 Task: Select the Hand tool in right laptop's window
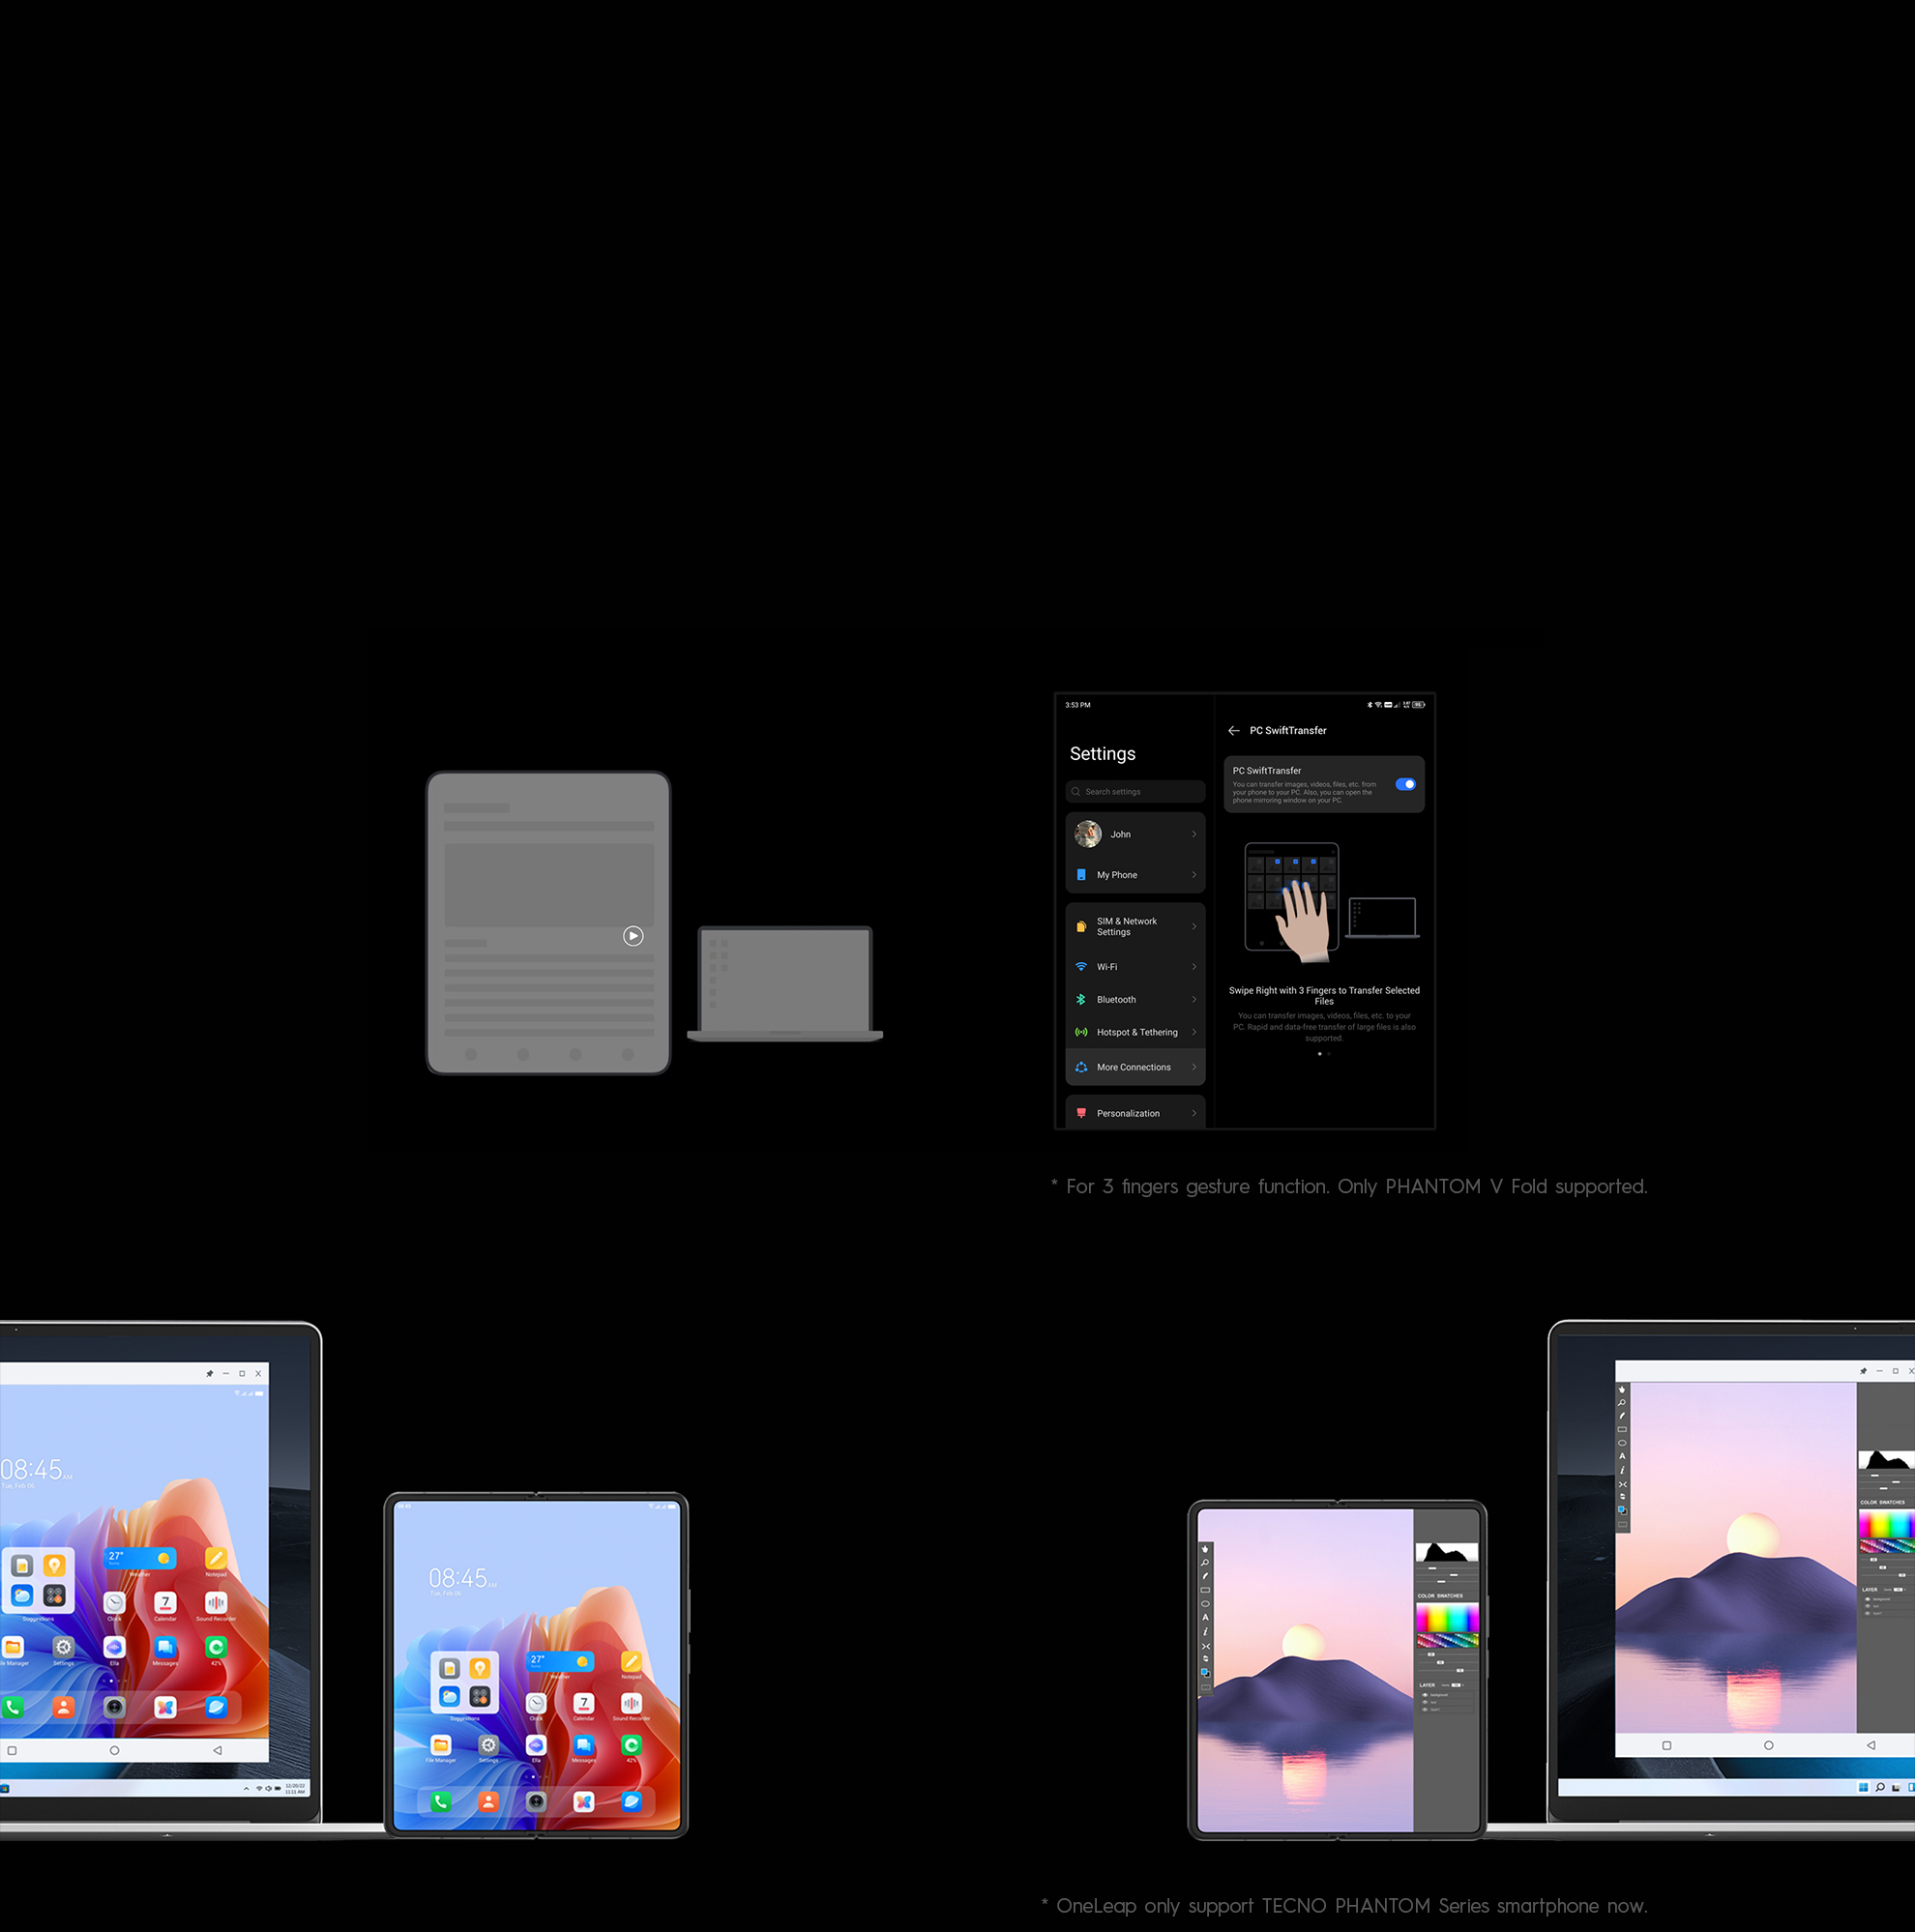(x=1622, y=1390)
